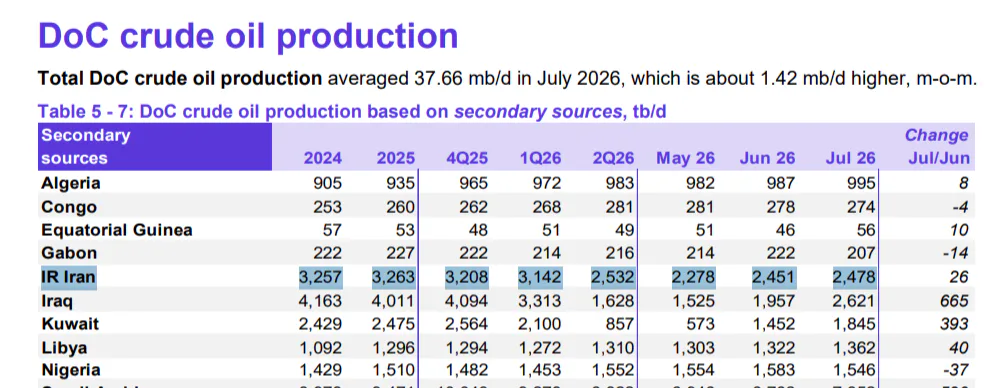The image size is (1006, 388).
Task: Click the '4Q25' column header
Action: (x=466, y=158)
